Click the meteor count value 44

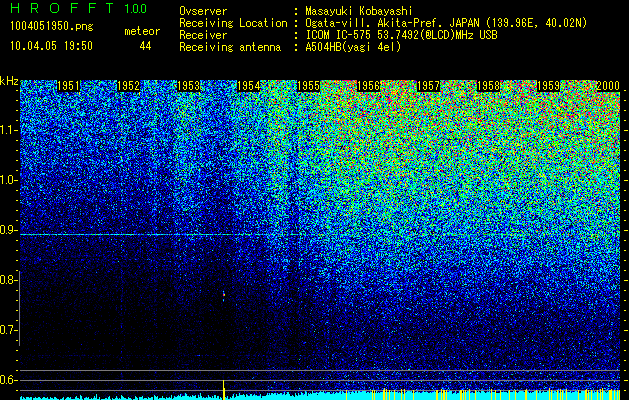[145, 46]
